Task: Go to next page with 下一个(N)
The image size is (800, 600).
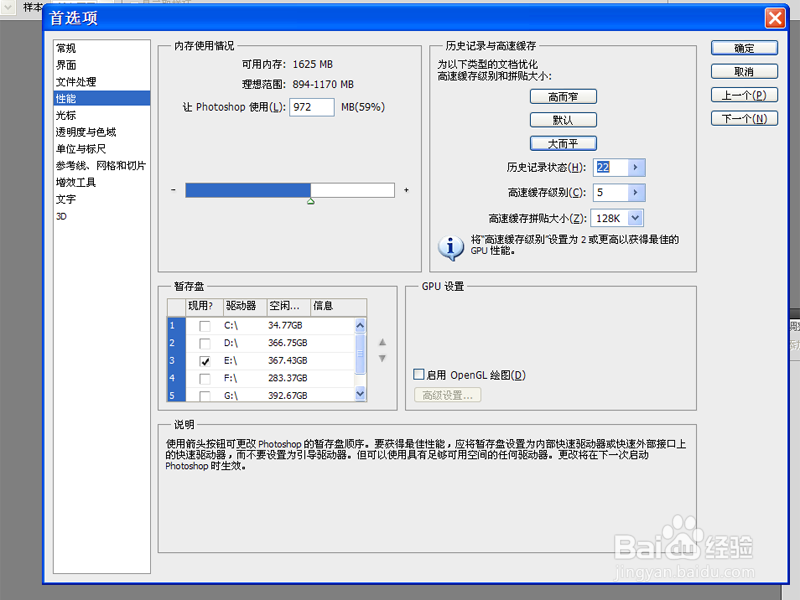Action: click(x=744, y=118)
